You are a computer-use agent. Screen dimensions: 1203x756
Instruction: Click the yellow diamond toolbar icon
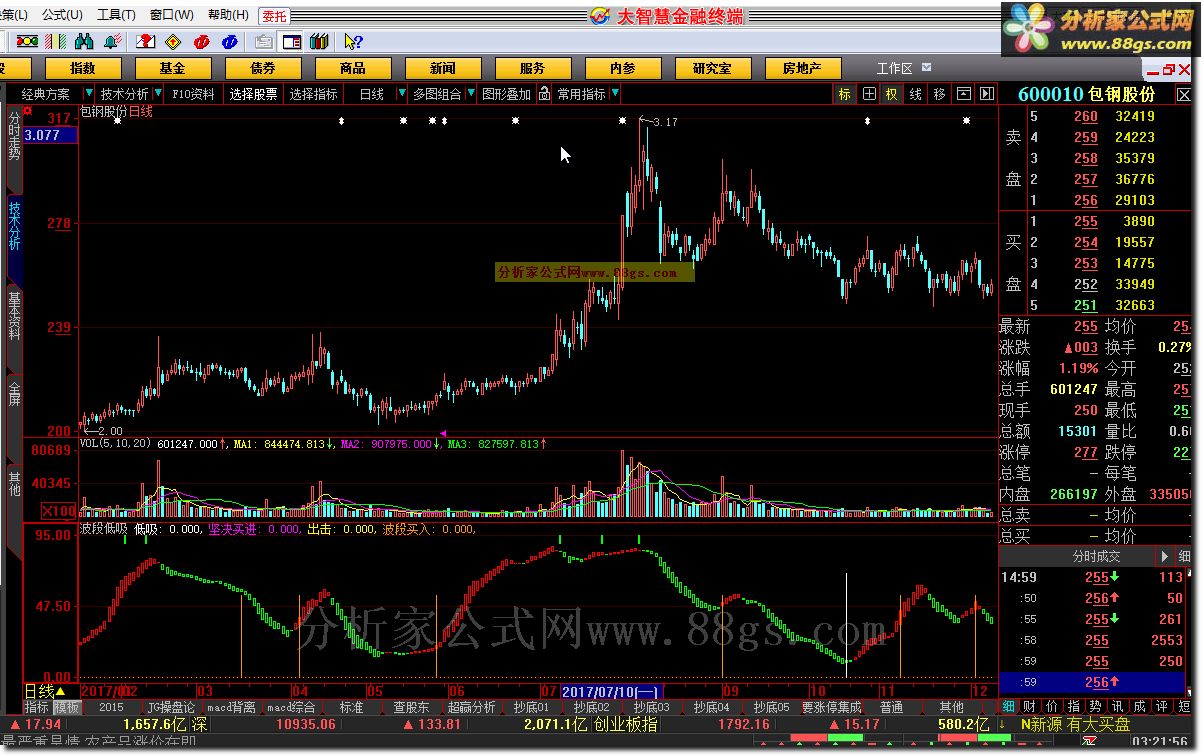click(x=172, y=42)
